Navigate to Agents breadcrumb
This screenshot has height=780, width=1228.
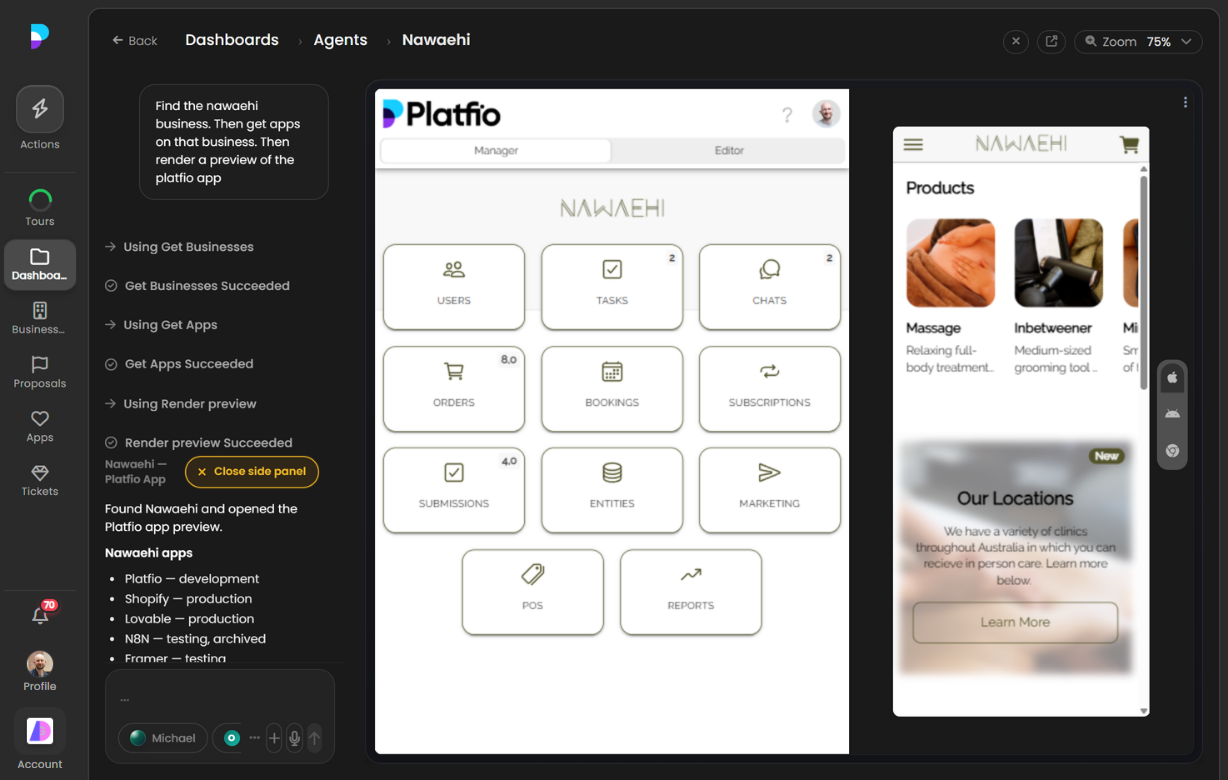[x=340, y=40]
